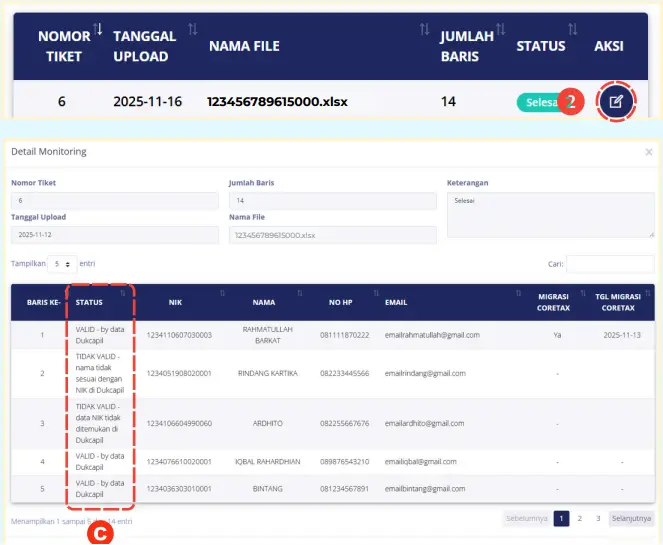The height and width of the screenshot is (545, 663).
Task: Click migration date 2025-11-13
Action: coord(622,335)
